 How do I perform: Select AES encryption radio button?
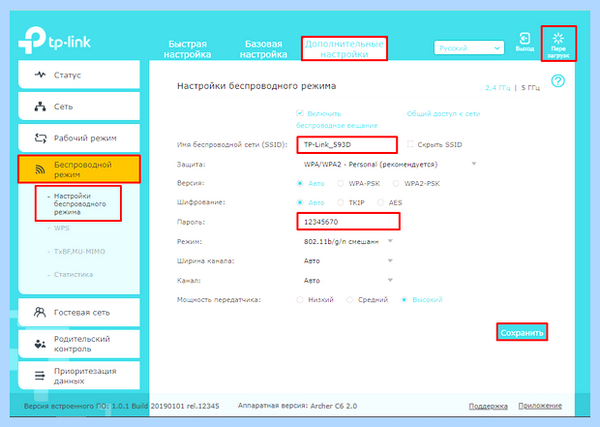point(380,202)
